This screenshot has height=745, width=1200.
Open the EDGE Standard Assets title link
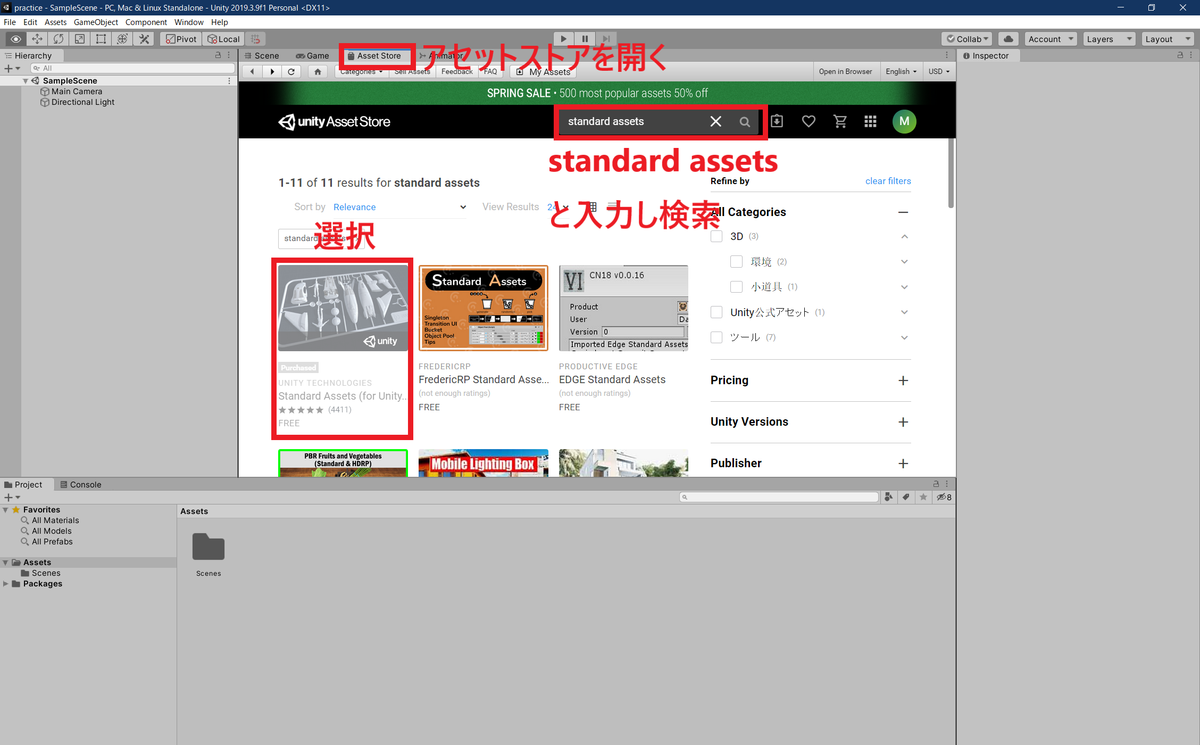point(612,380)
